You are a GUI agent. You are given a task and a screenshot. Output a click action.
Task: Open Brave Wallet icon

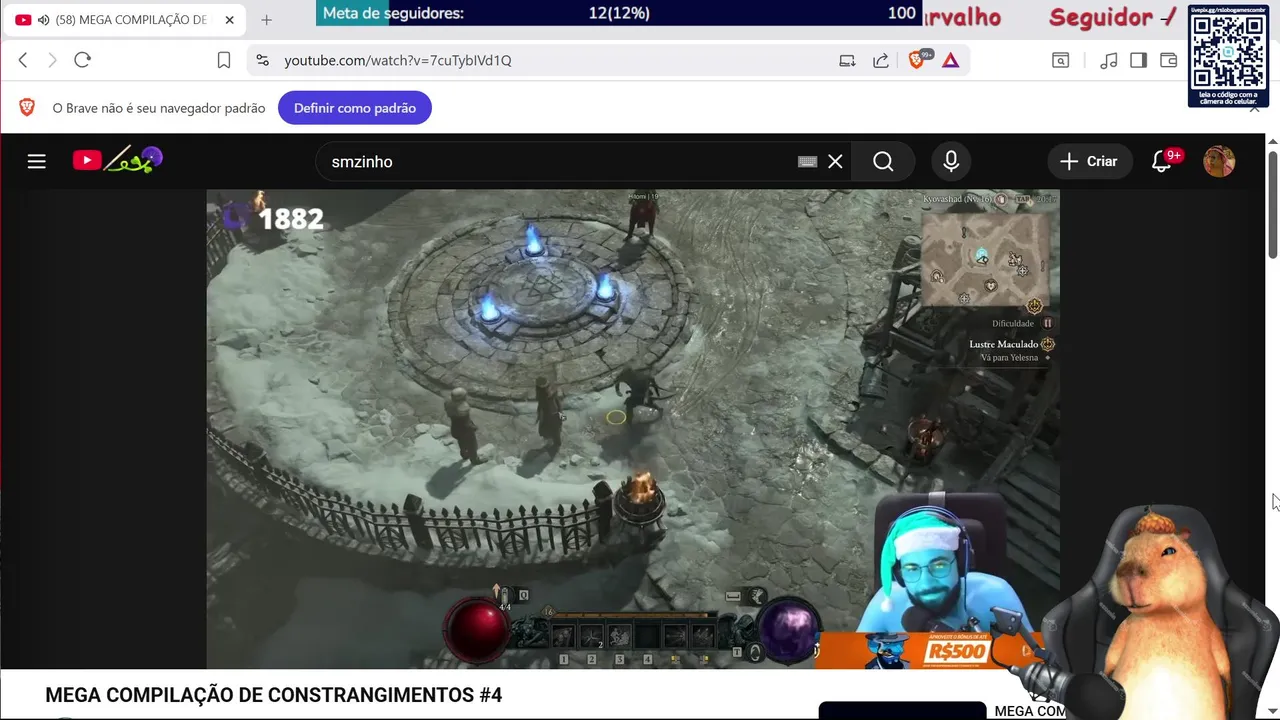pyautogui.click(x=1168, y=60)
